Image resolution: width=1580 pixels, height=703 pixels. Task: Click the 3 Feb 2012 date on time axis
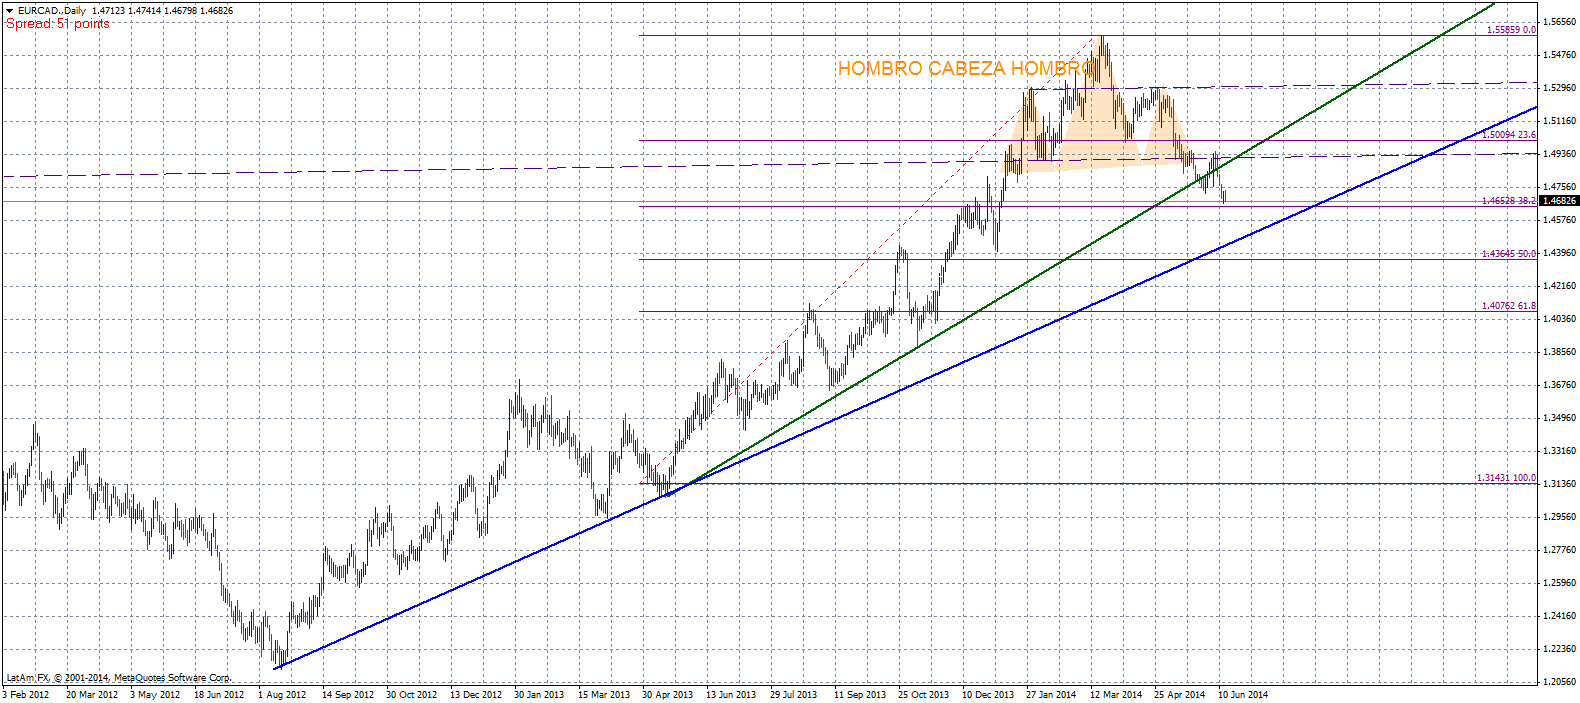tap(26, 695)
